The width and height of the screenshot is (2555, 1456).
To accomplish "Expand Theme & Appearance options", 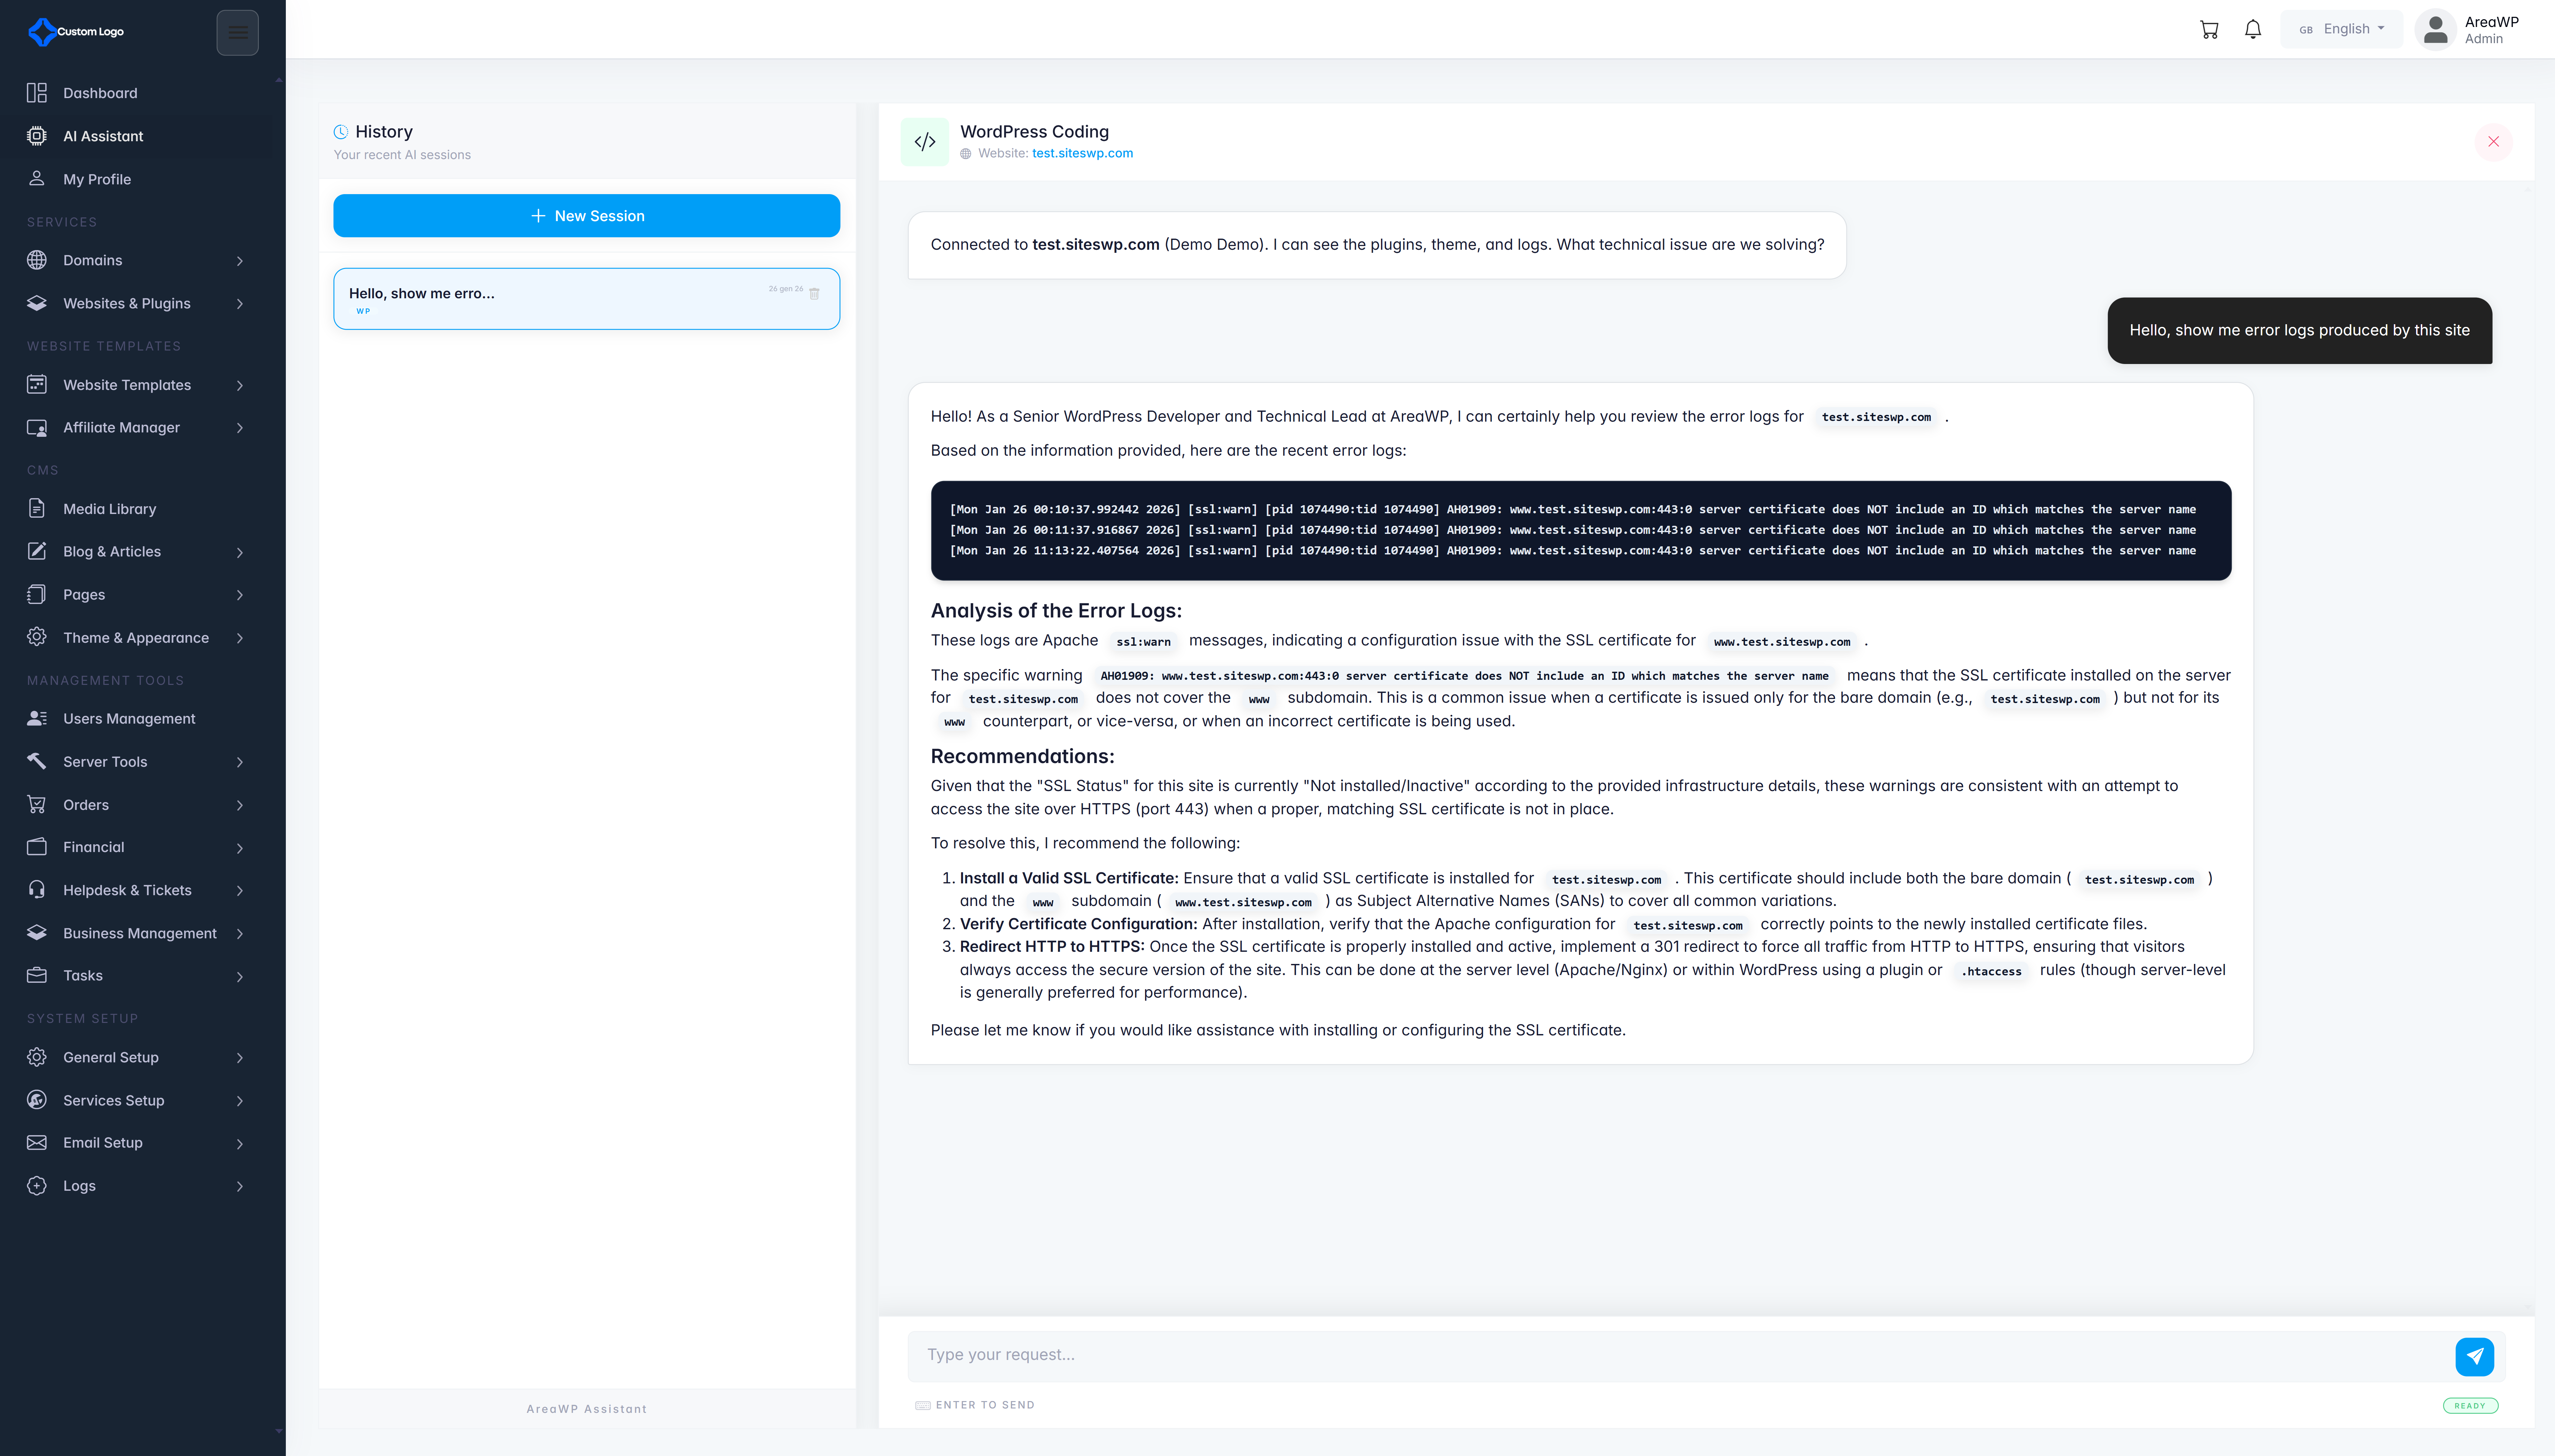I will tap(136, 637).
